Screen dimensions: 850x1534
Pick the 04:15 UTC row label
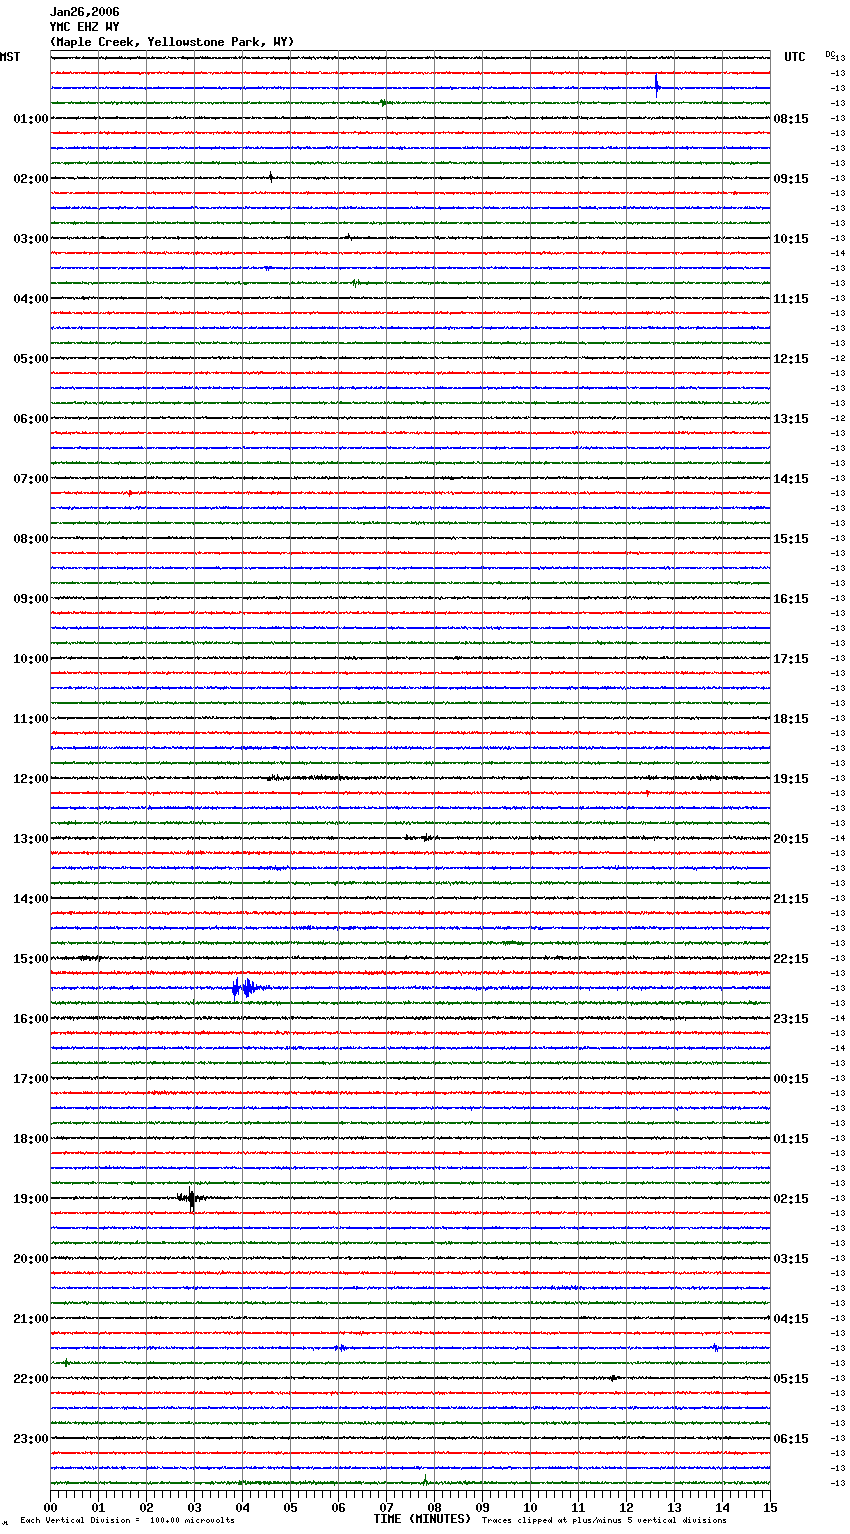click(x=791, y=1319)
